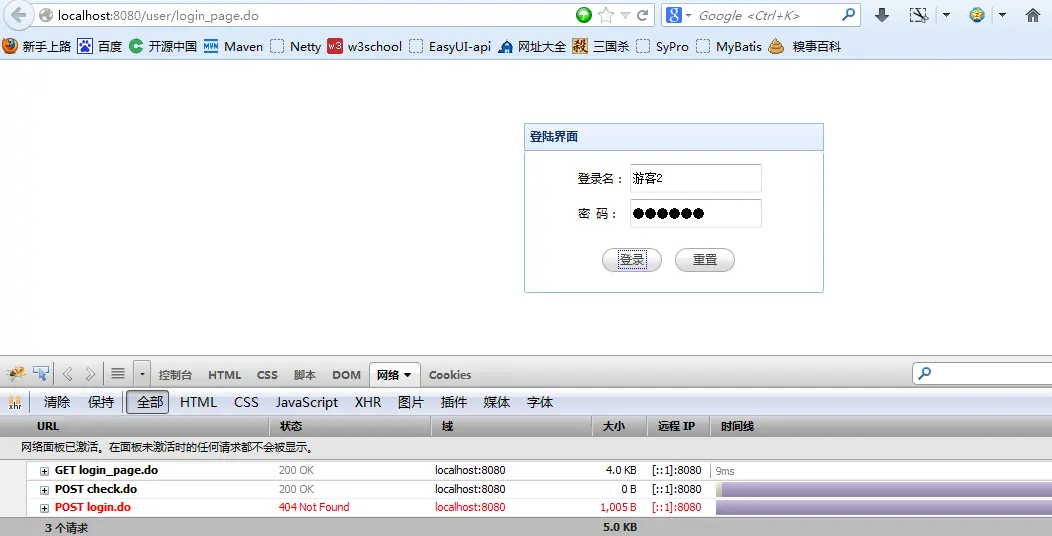Open the 糗事百科 bookmark
This screenshot has width=1052, height=536.
point(804,46)
